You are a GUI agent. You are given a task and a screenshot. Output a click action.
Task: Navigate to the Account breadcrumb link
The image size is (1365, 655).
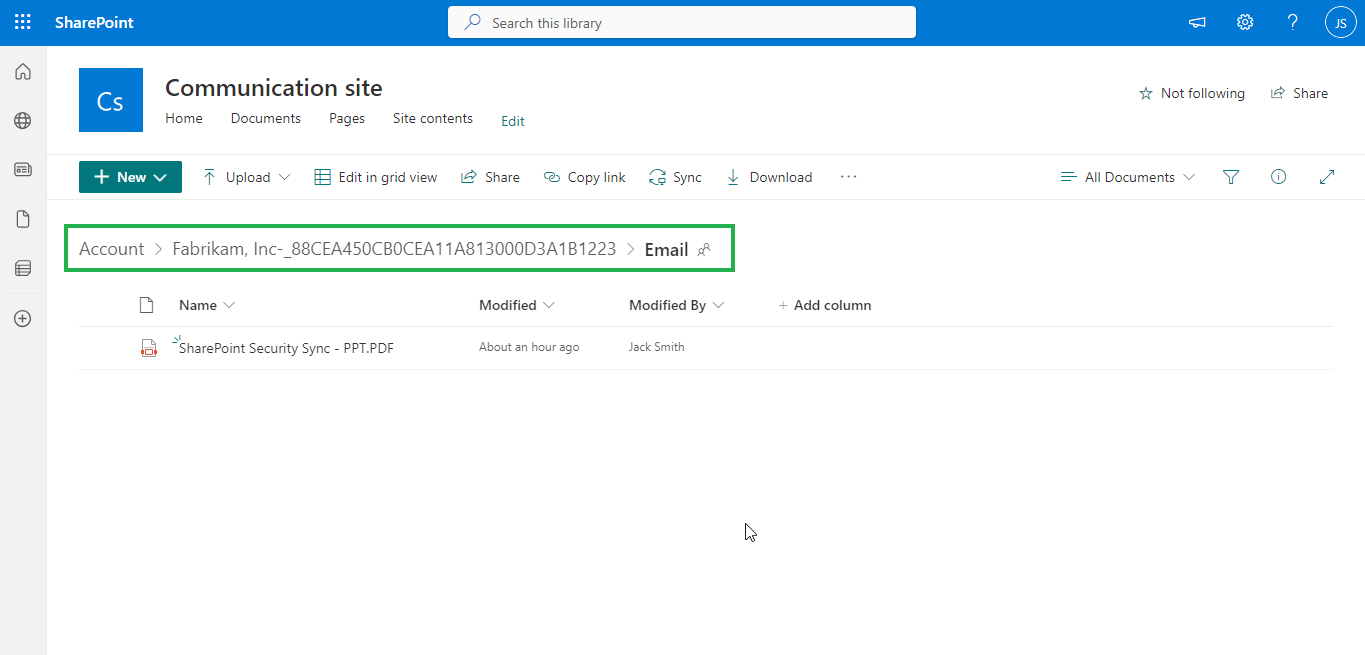pyautogui.click(x=111, y=248)
